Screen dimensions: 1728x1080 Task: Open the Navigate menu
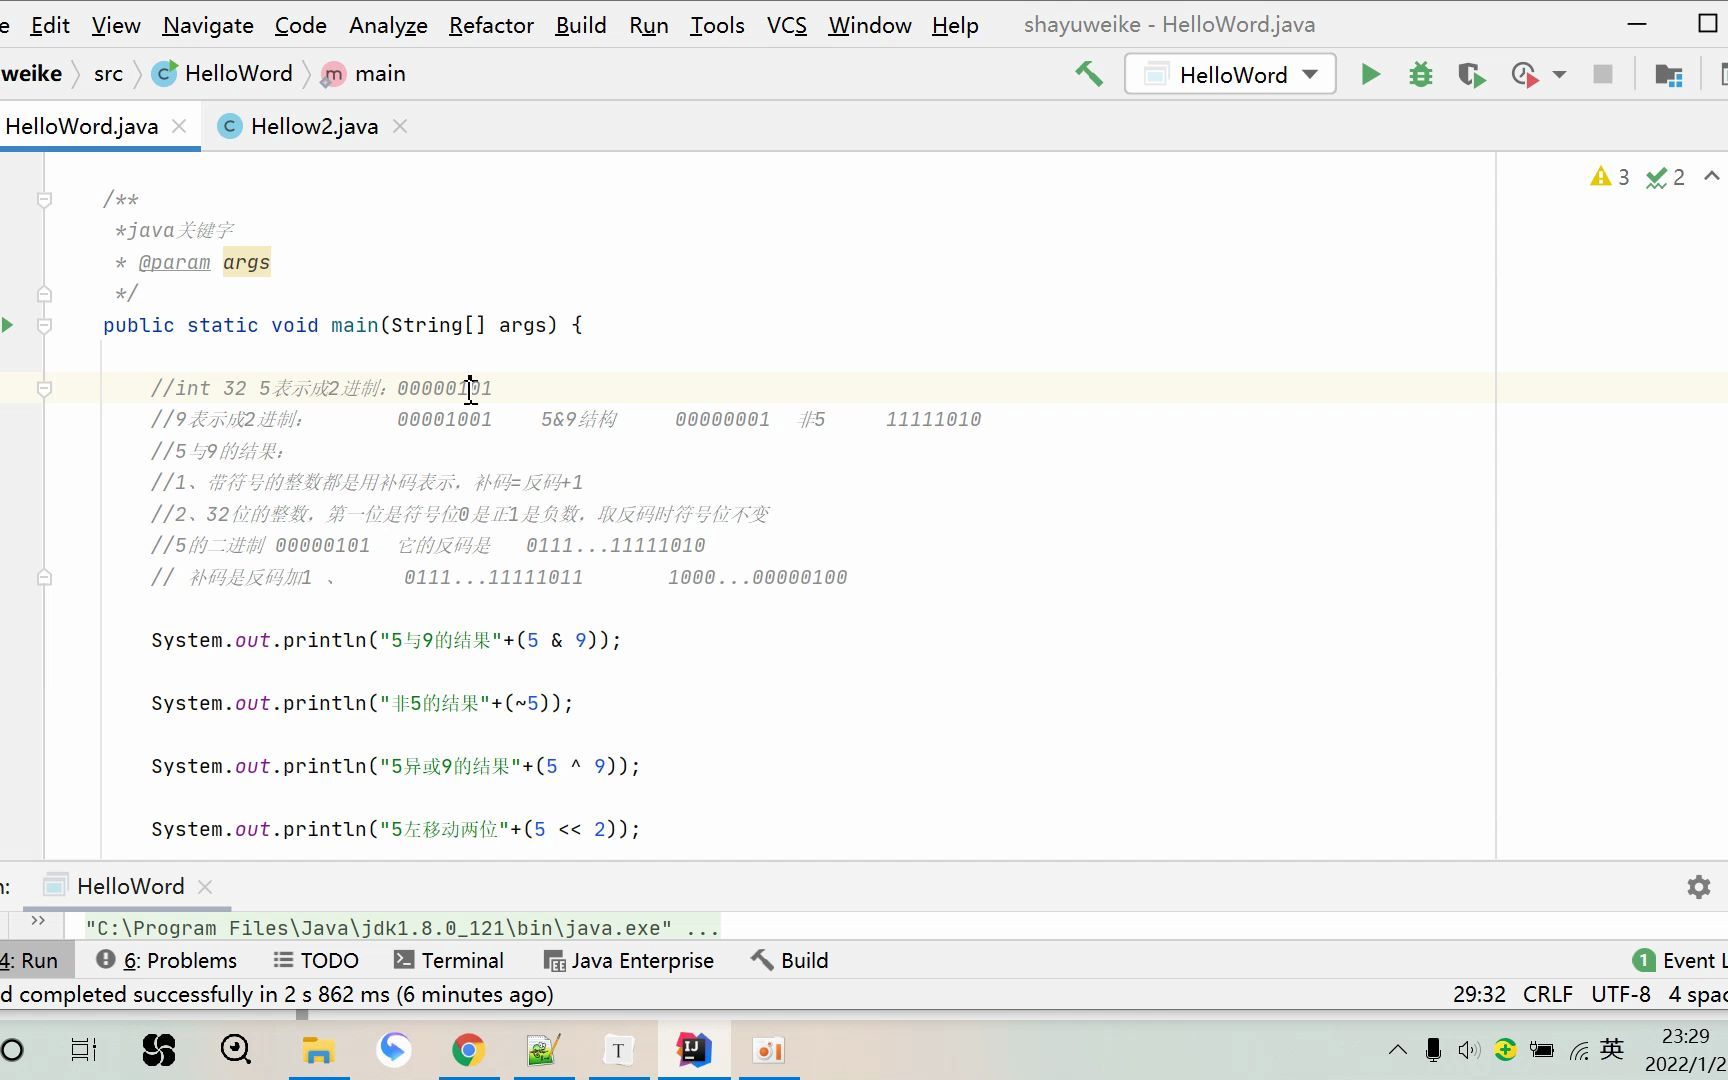click(208, 25)
